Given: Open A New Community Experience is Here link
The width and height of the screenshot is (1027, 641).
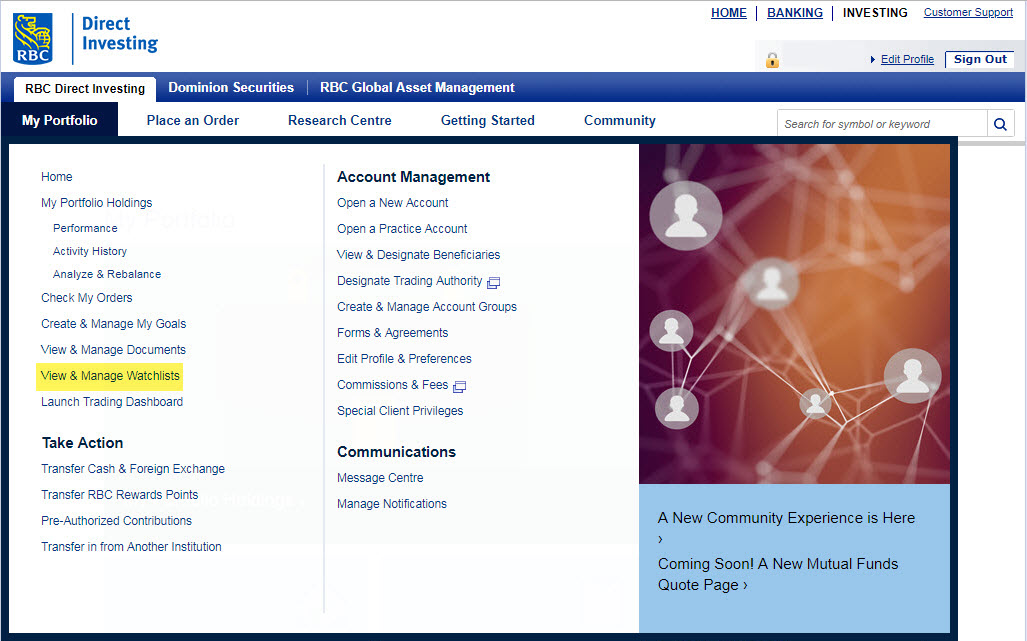Looking at the screenshot, I should [786, 518].
